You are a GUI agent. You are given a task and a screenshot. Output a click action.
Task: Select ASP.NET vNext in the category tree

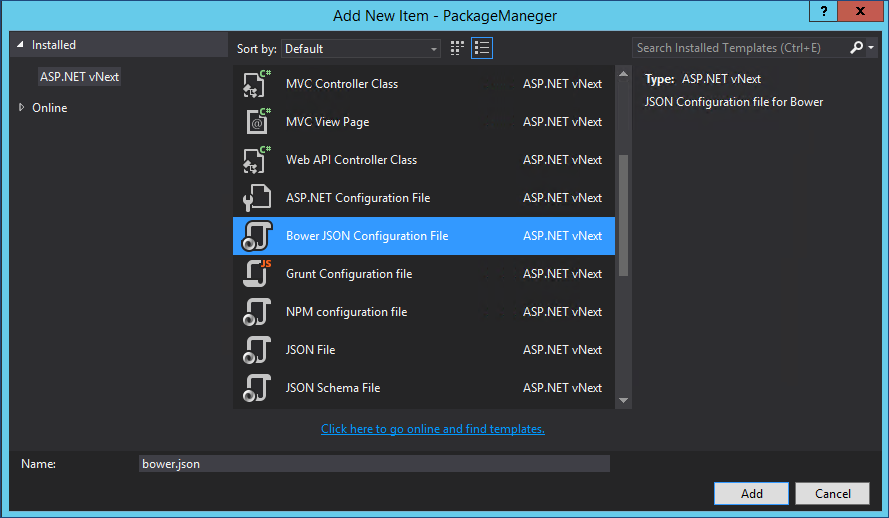coord(79,77)
